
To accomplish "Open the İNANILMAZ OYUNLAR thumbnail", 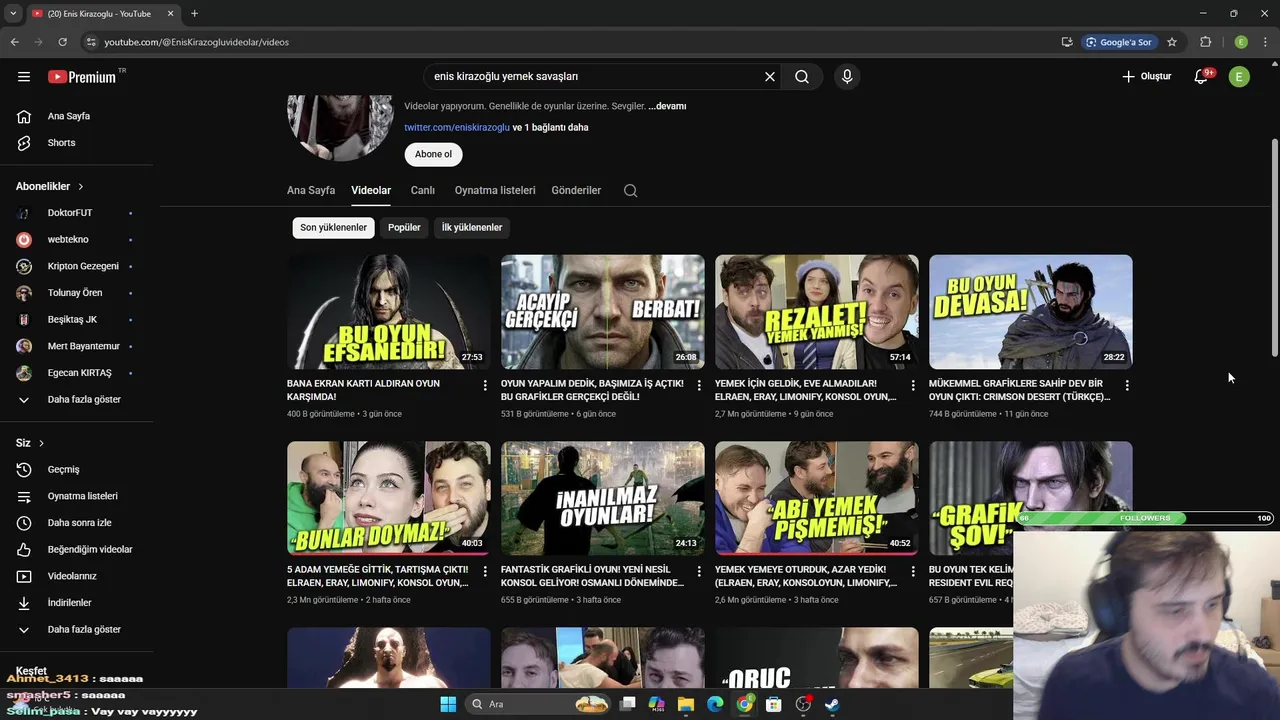I will click(x=603, y=498).
